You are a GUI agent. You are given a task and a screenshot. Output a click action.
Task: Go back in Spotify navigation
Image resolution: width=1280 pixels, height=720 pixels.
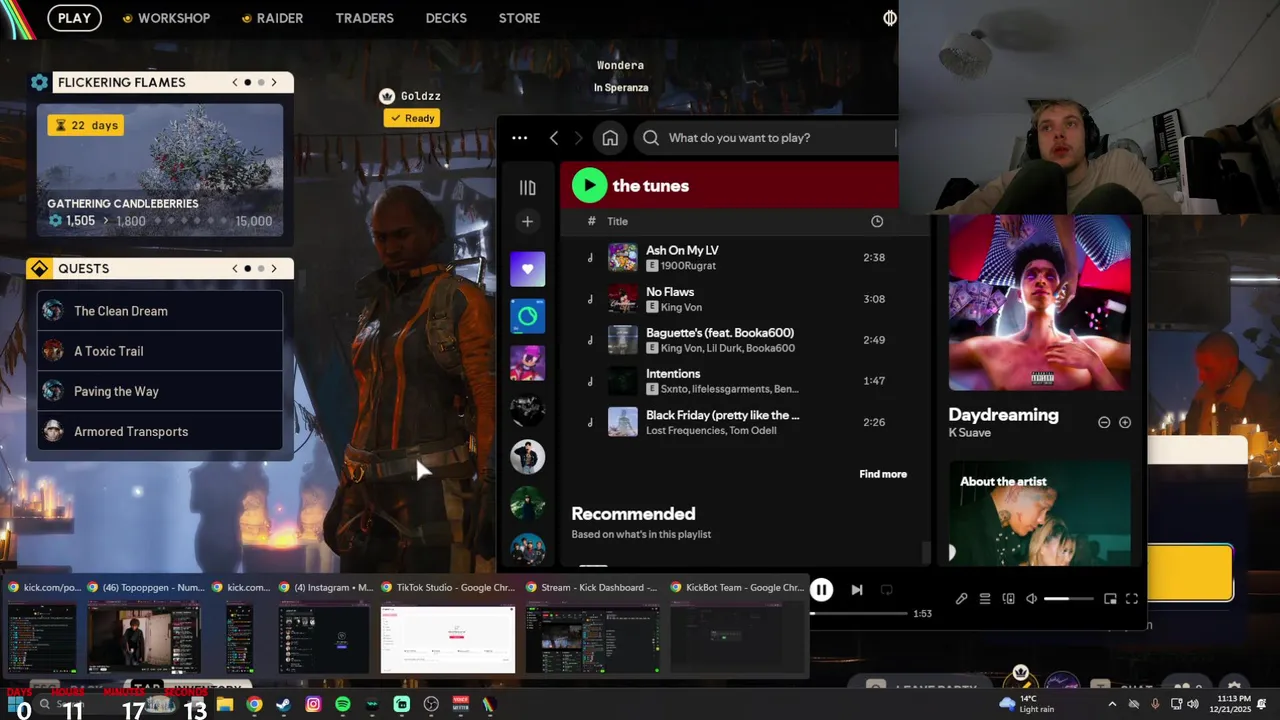[554, 138]
